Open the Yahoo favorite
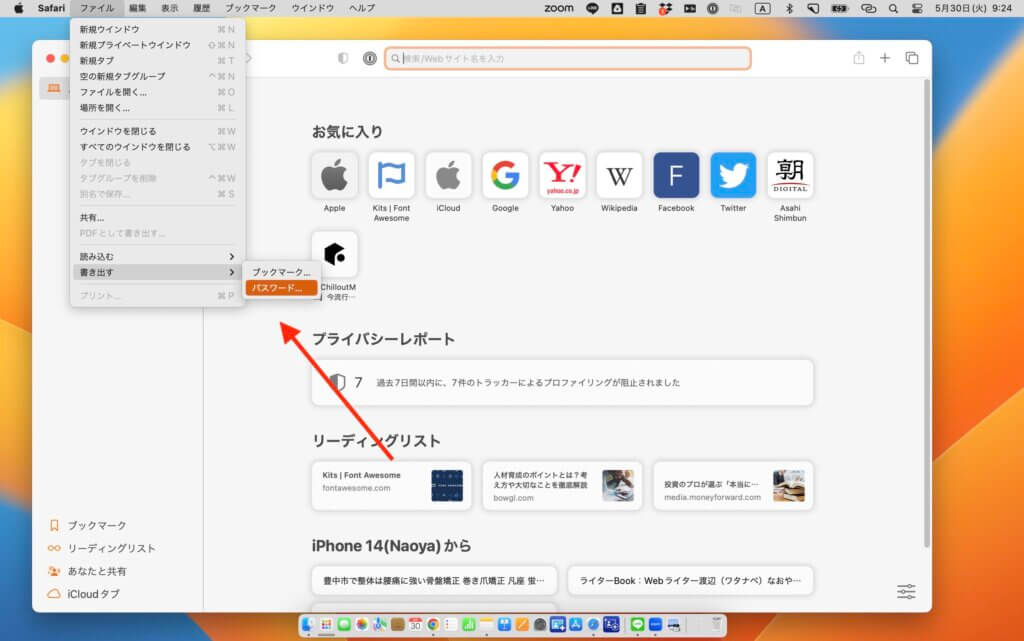1024x641 pixels. 562,175
